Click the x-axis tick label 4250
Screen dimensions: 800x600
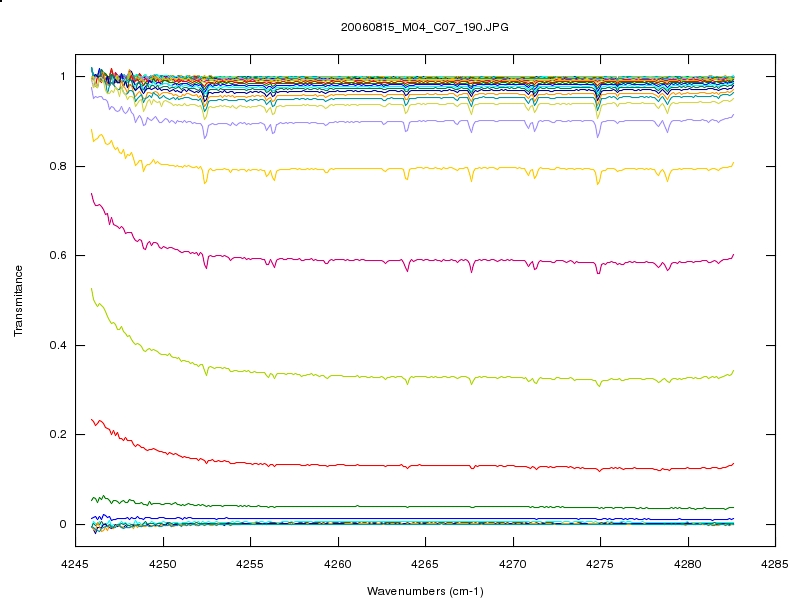click(163, 564)
